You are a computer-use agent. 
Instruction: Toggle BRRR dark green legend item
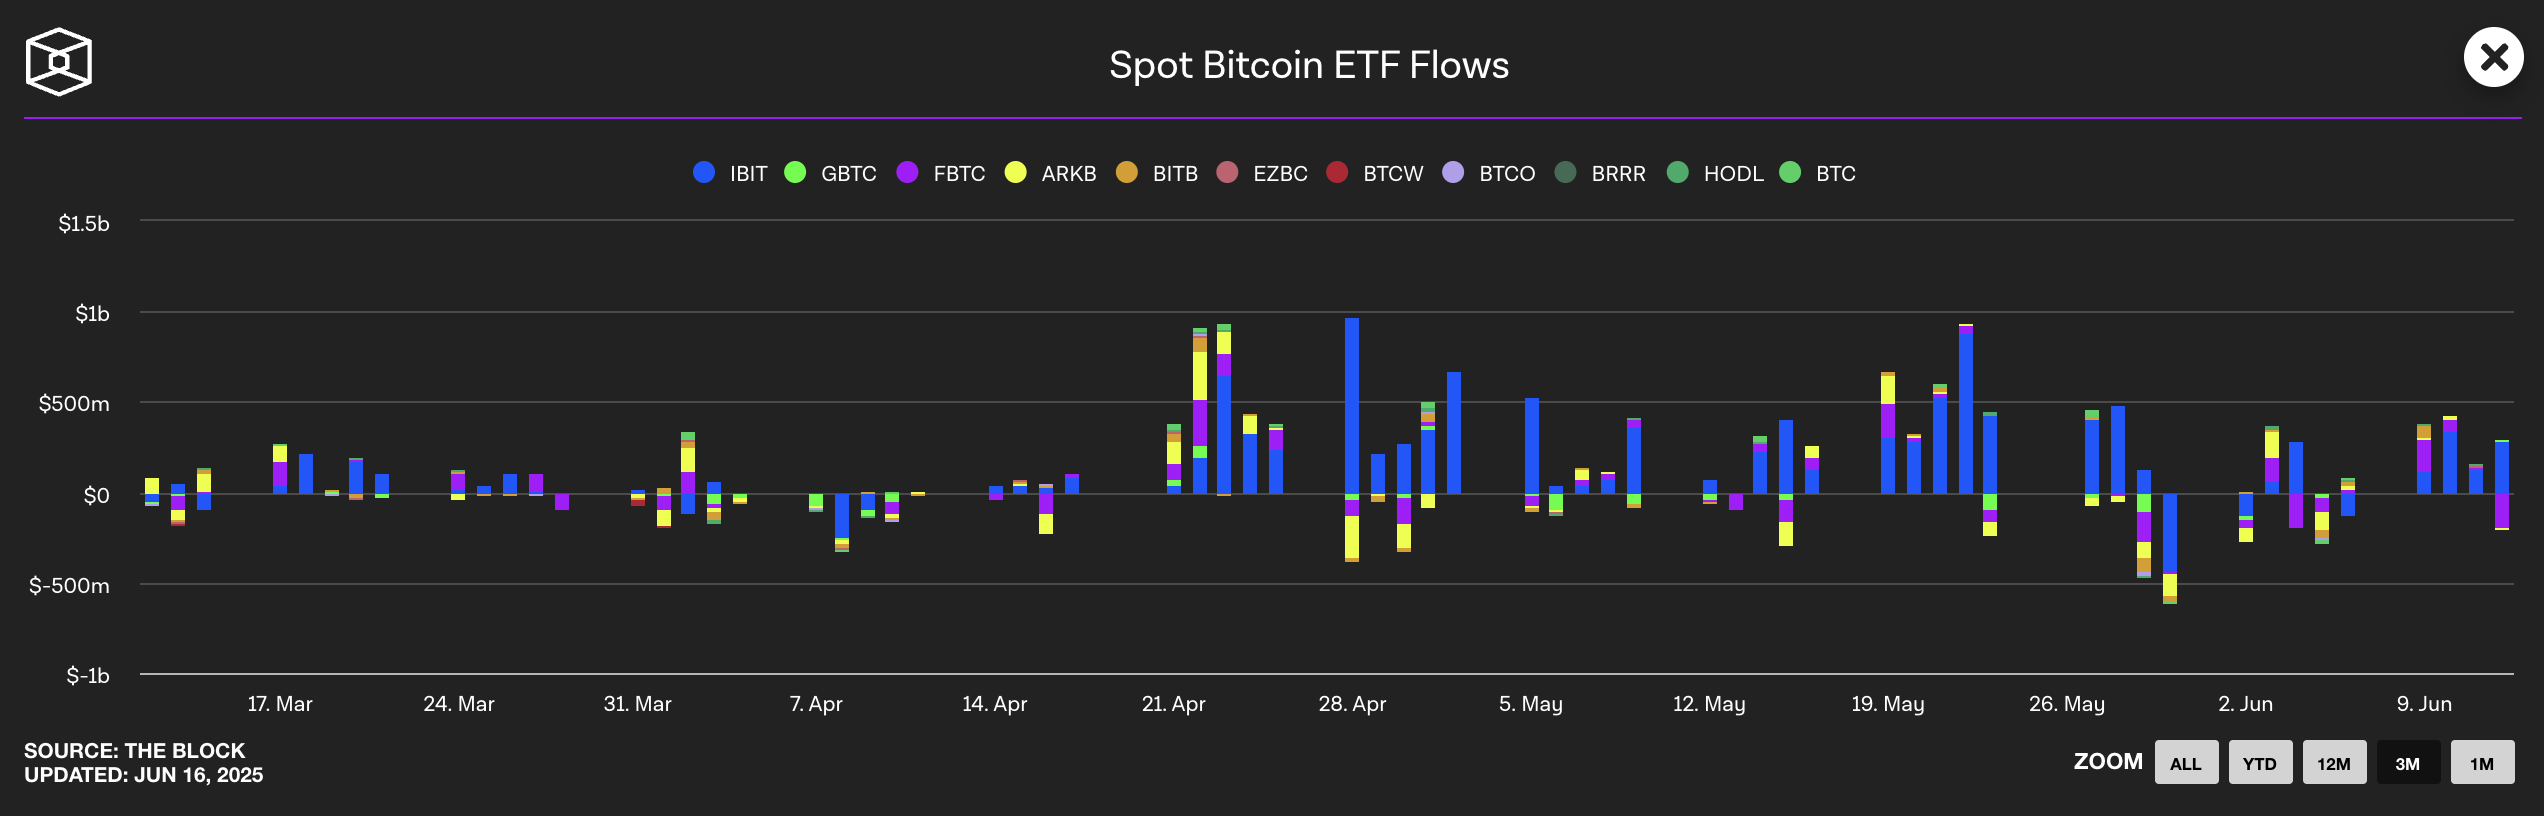(1600, 172)
